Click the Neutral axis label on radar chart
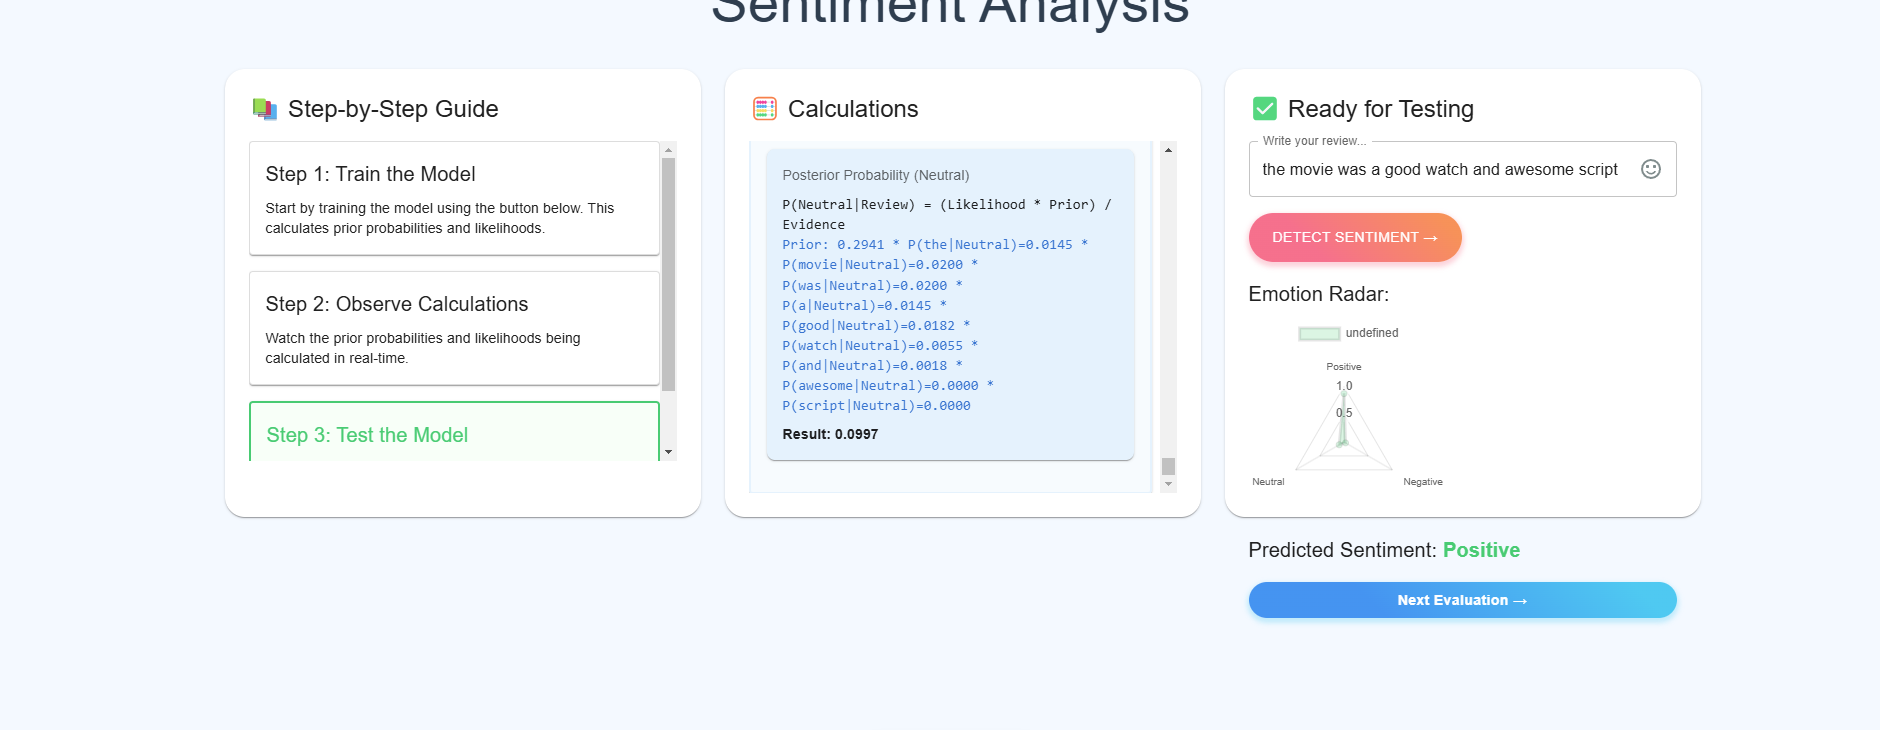1880x730 pixels. tap(1268, 482)
